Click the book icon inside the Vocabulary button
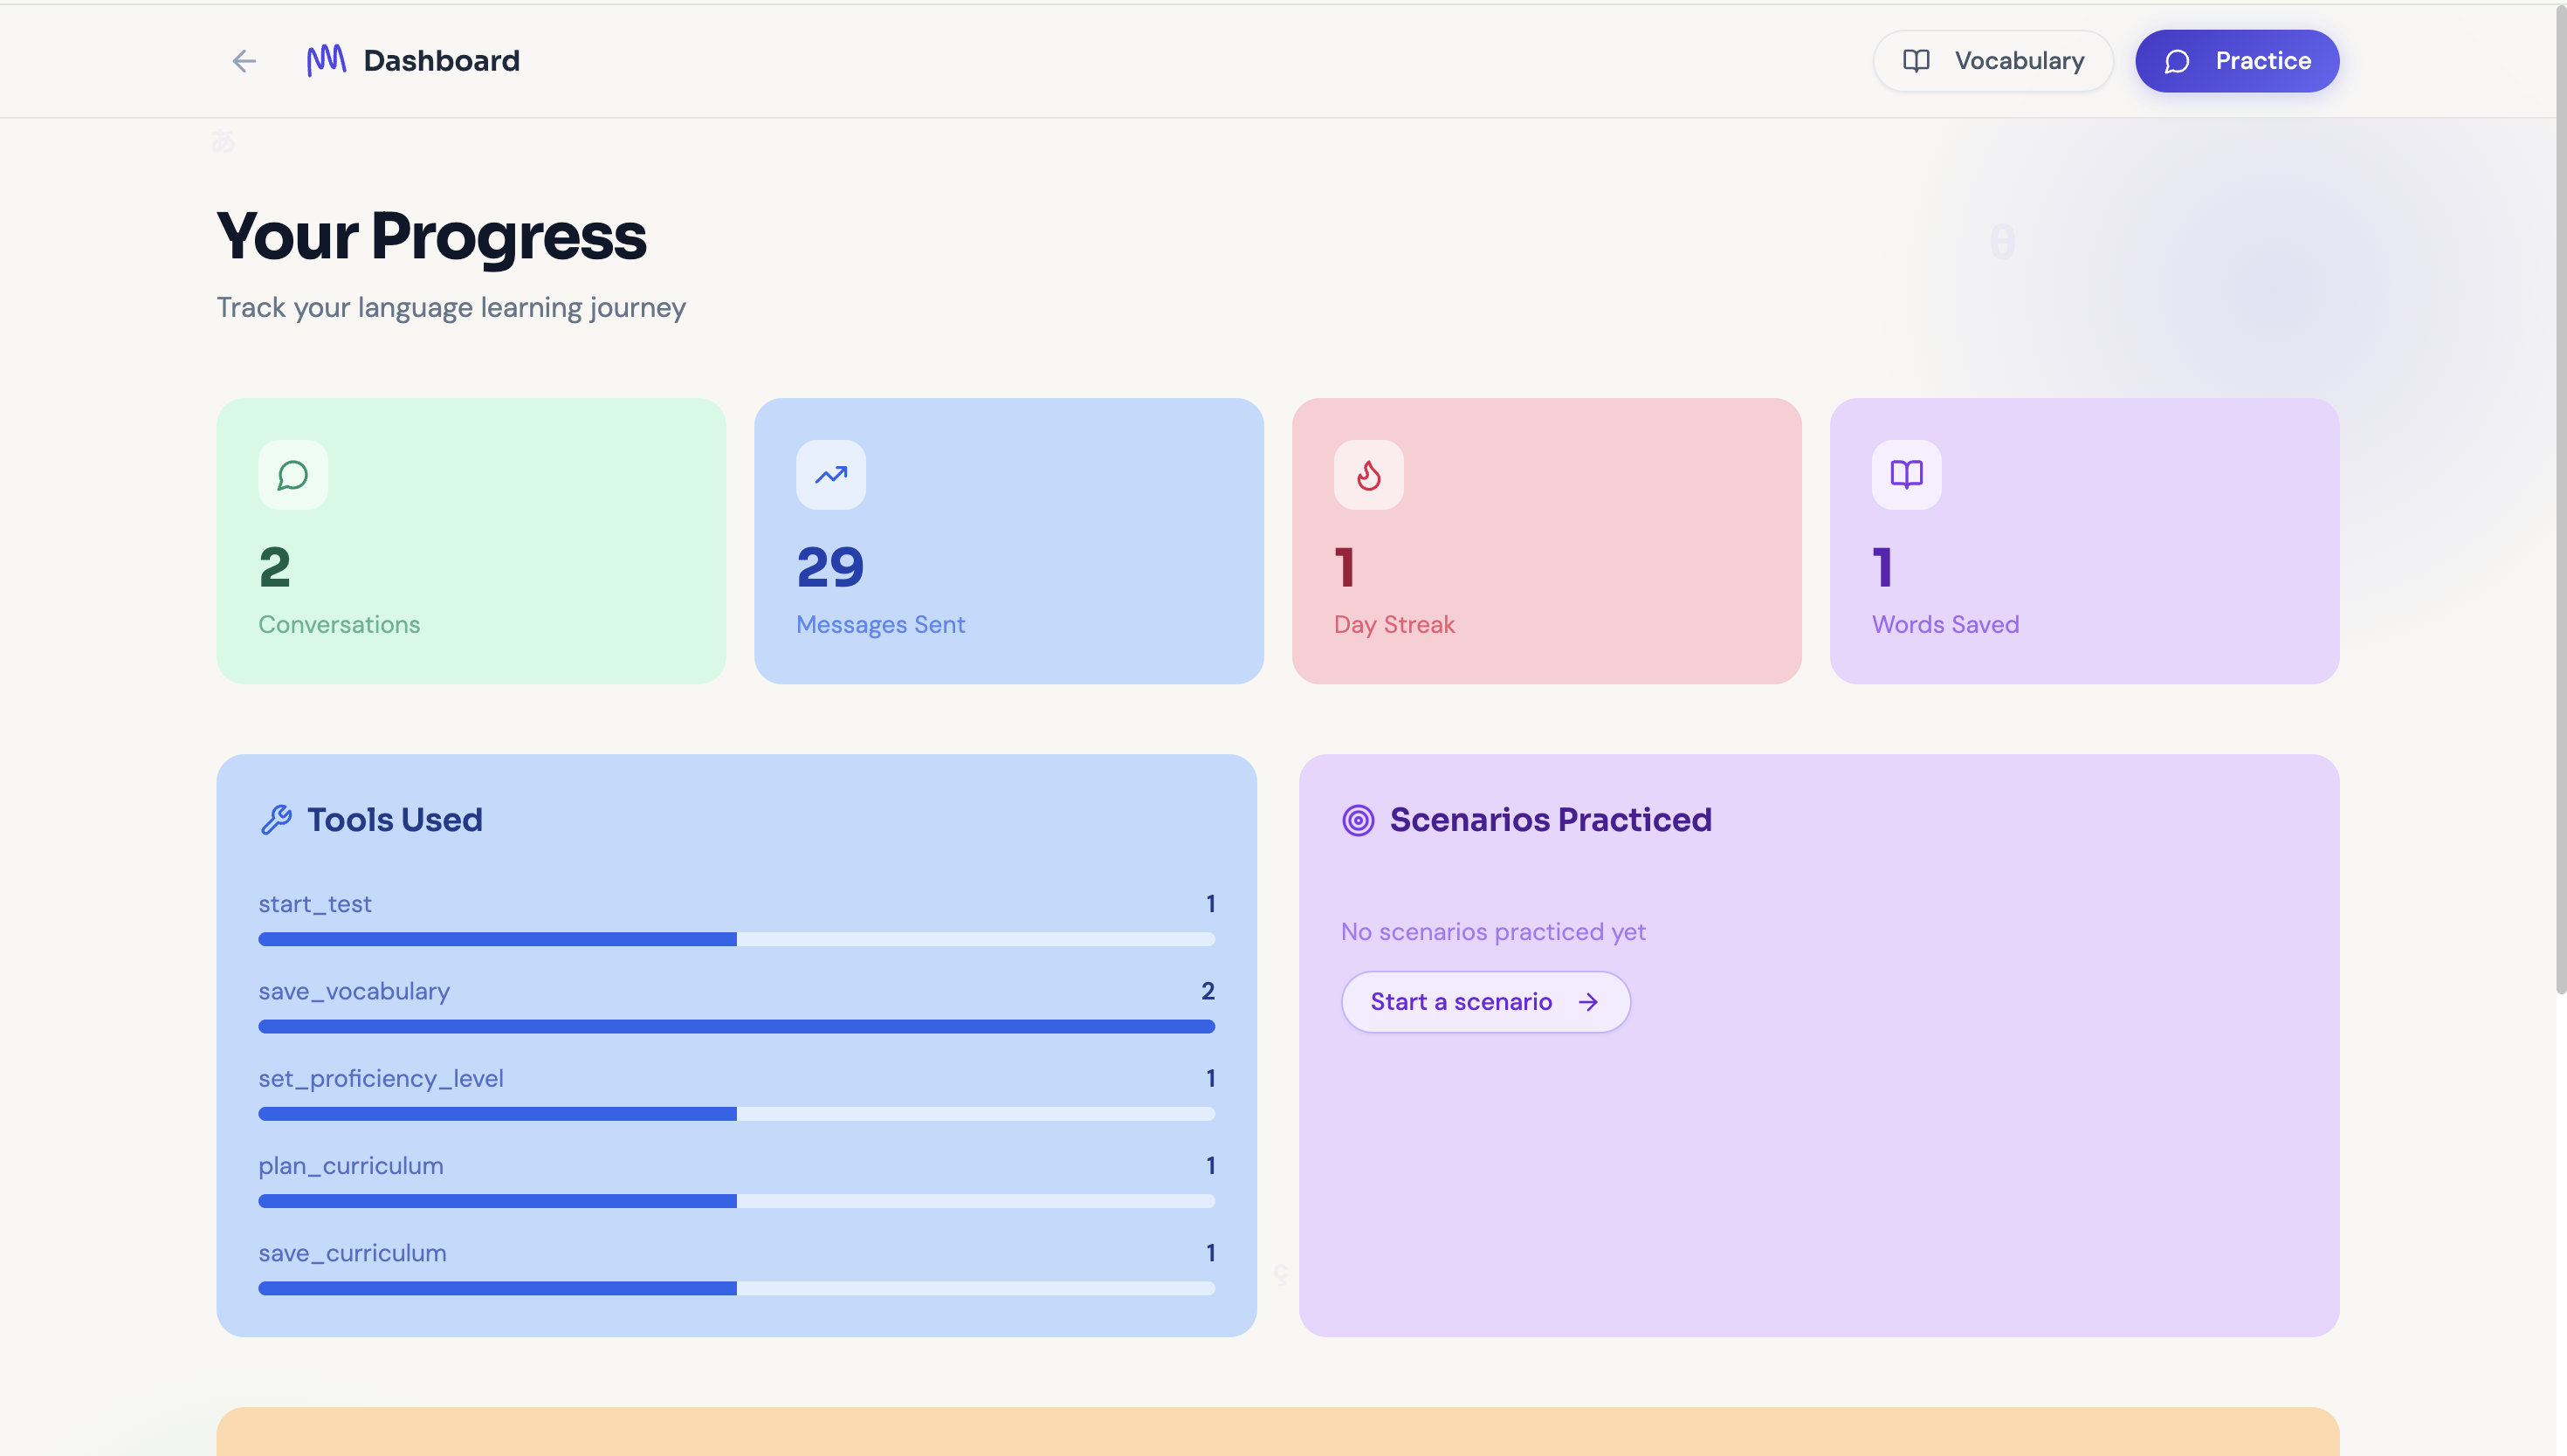 click(x=1915, y=61)
